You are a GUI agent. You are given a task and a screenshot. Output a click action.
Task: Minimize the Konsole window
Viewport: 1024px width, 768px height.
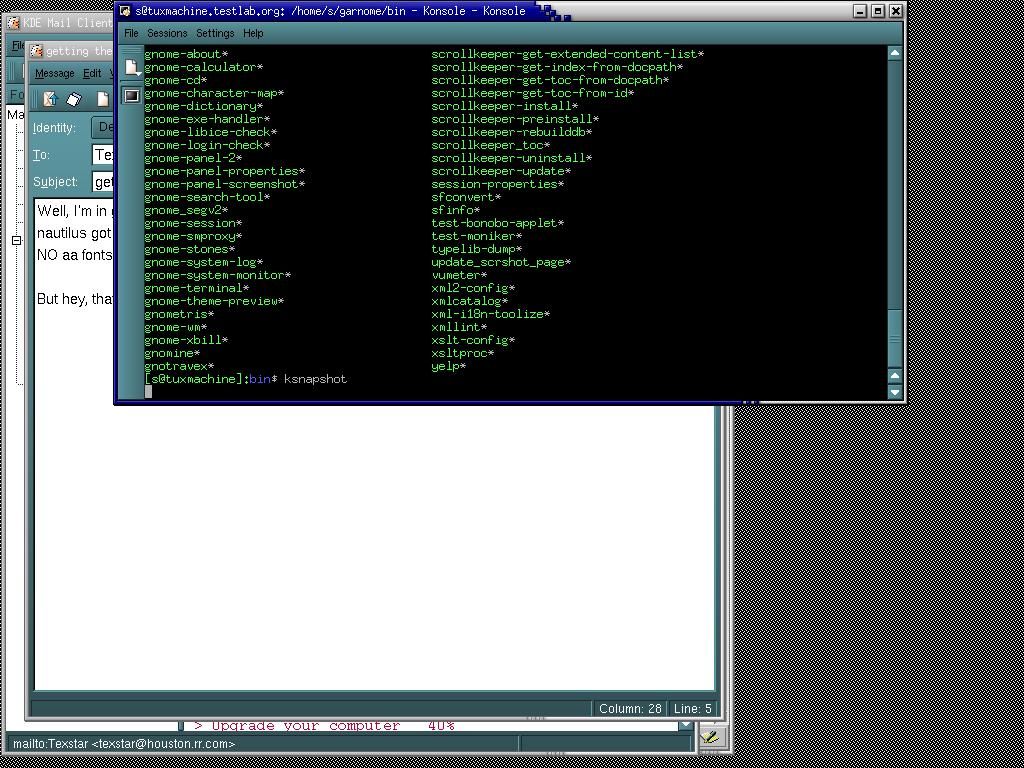861,10
